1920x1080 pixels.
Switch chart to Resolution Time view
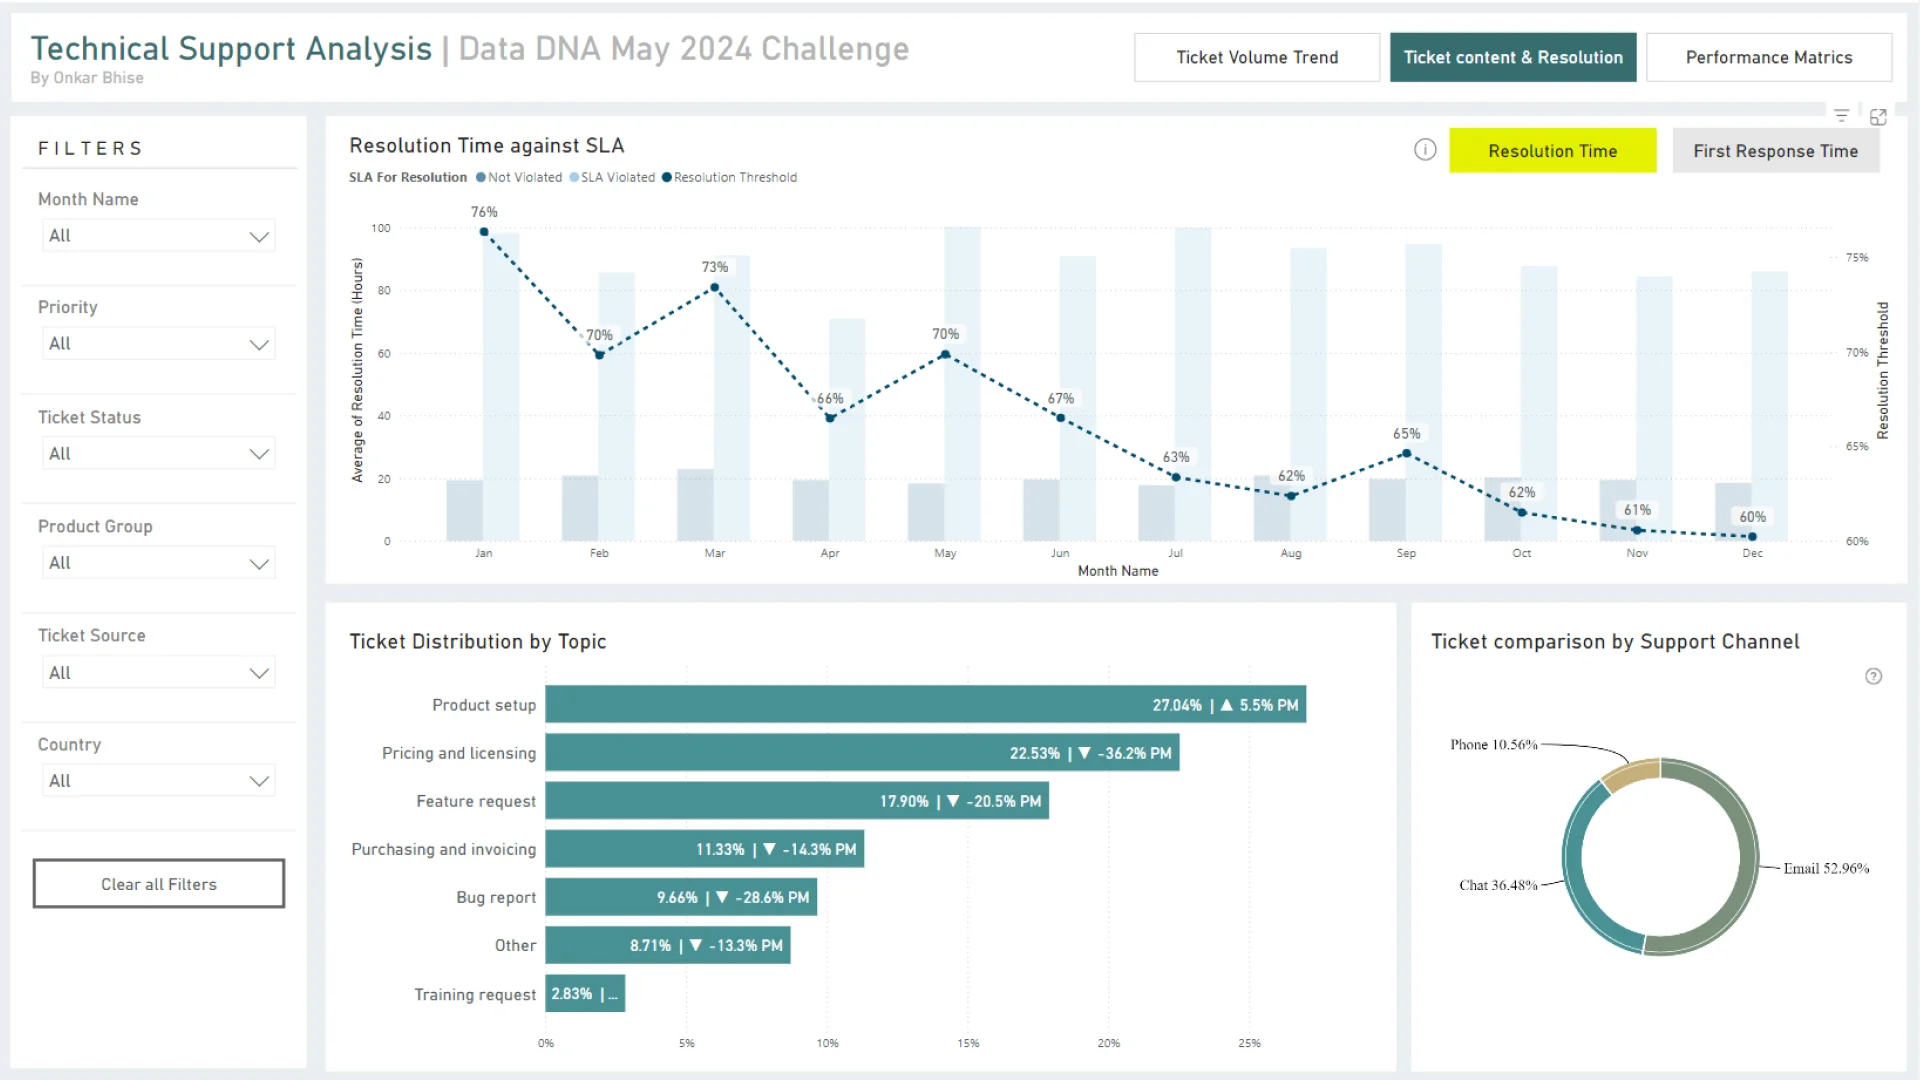point(1553,150)
